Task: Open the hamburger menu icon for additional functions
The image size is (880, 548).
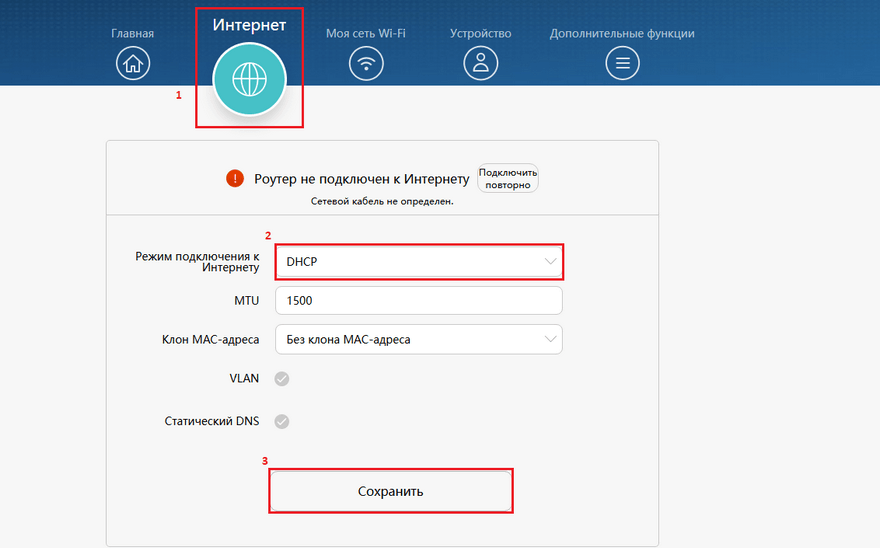Action: pyautogui.click(x=622, y=64)
